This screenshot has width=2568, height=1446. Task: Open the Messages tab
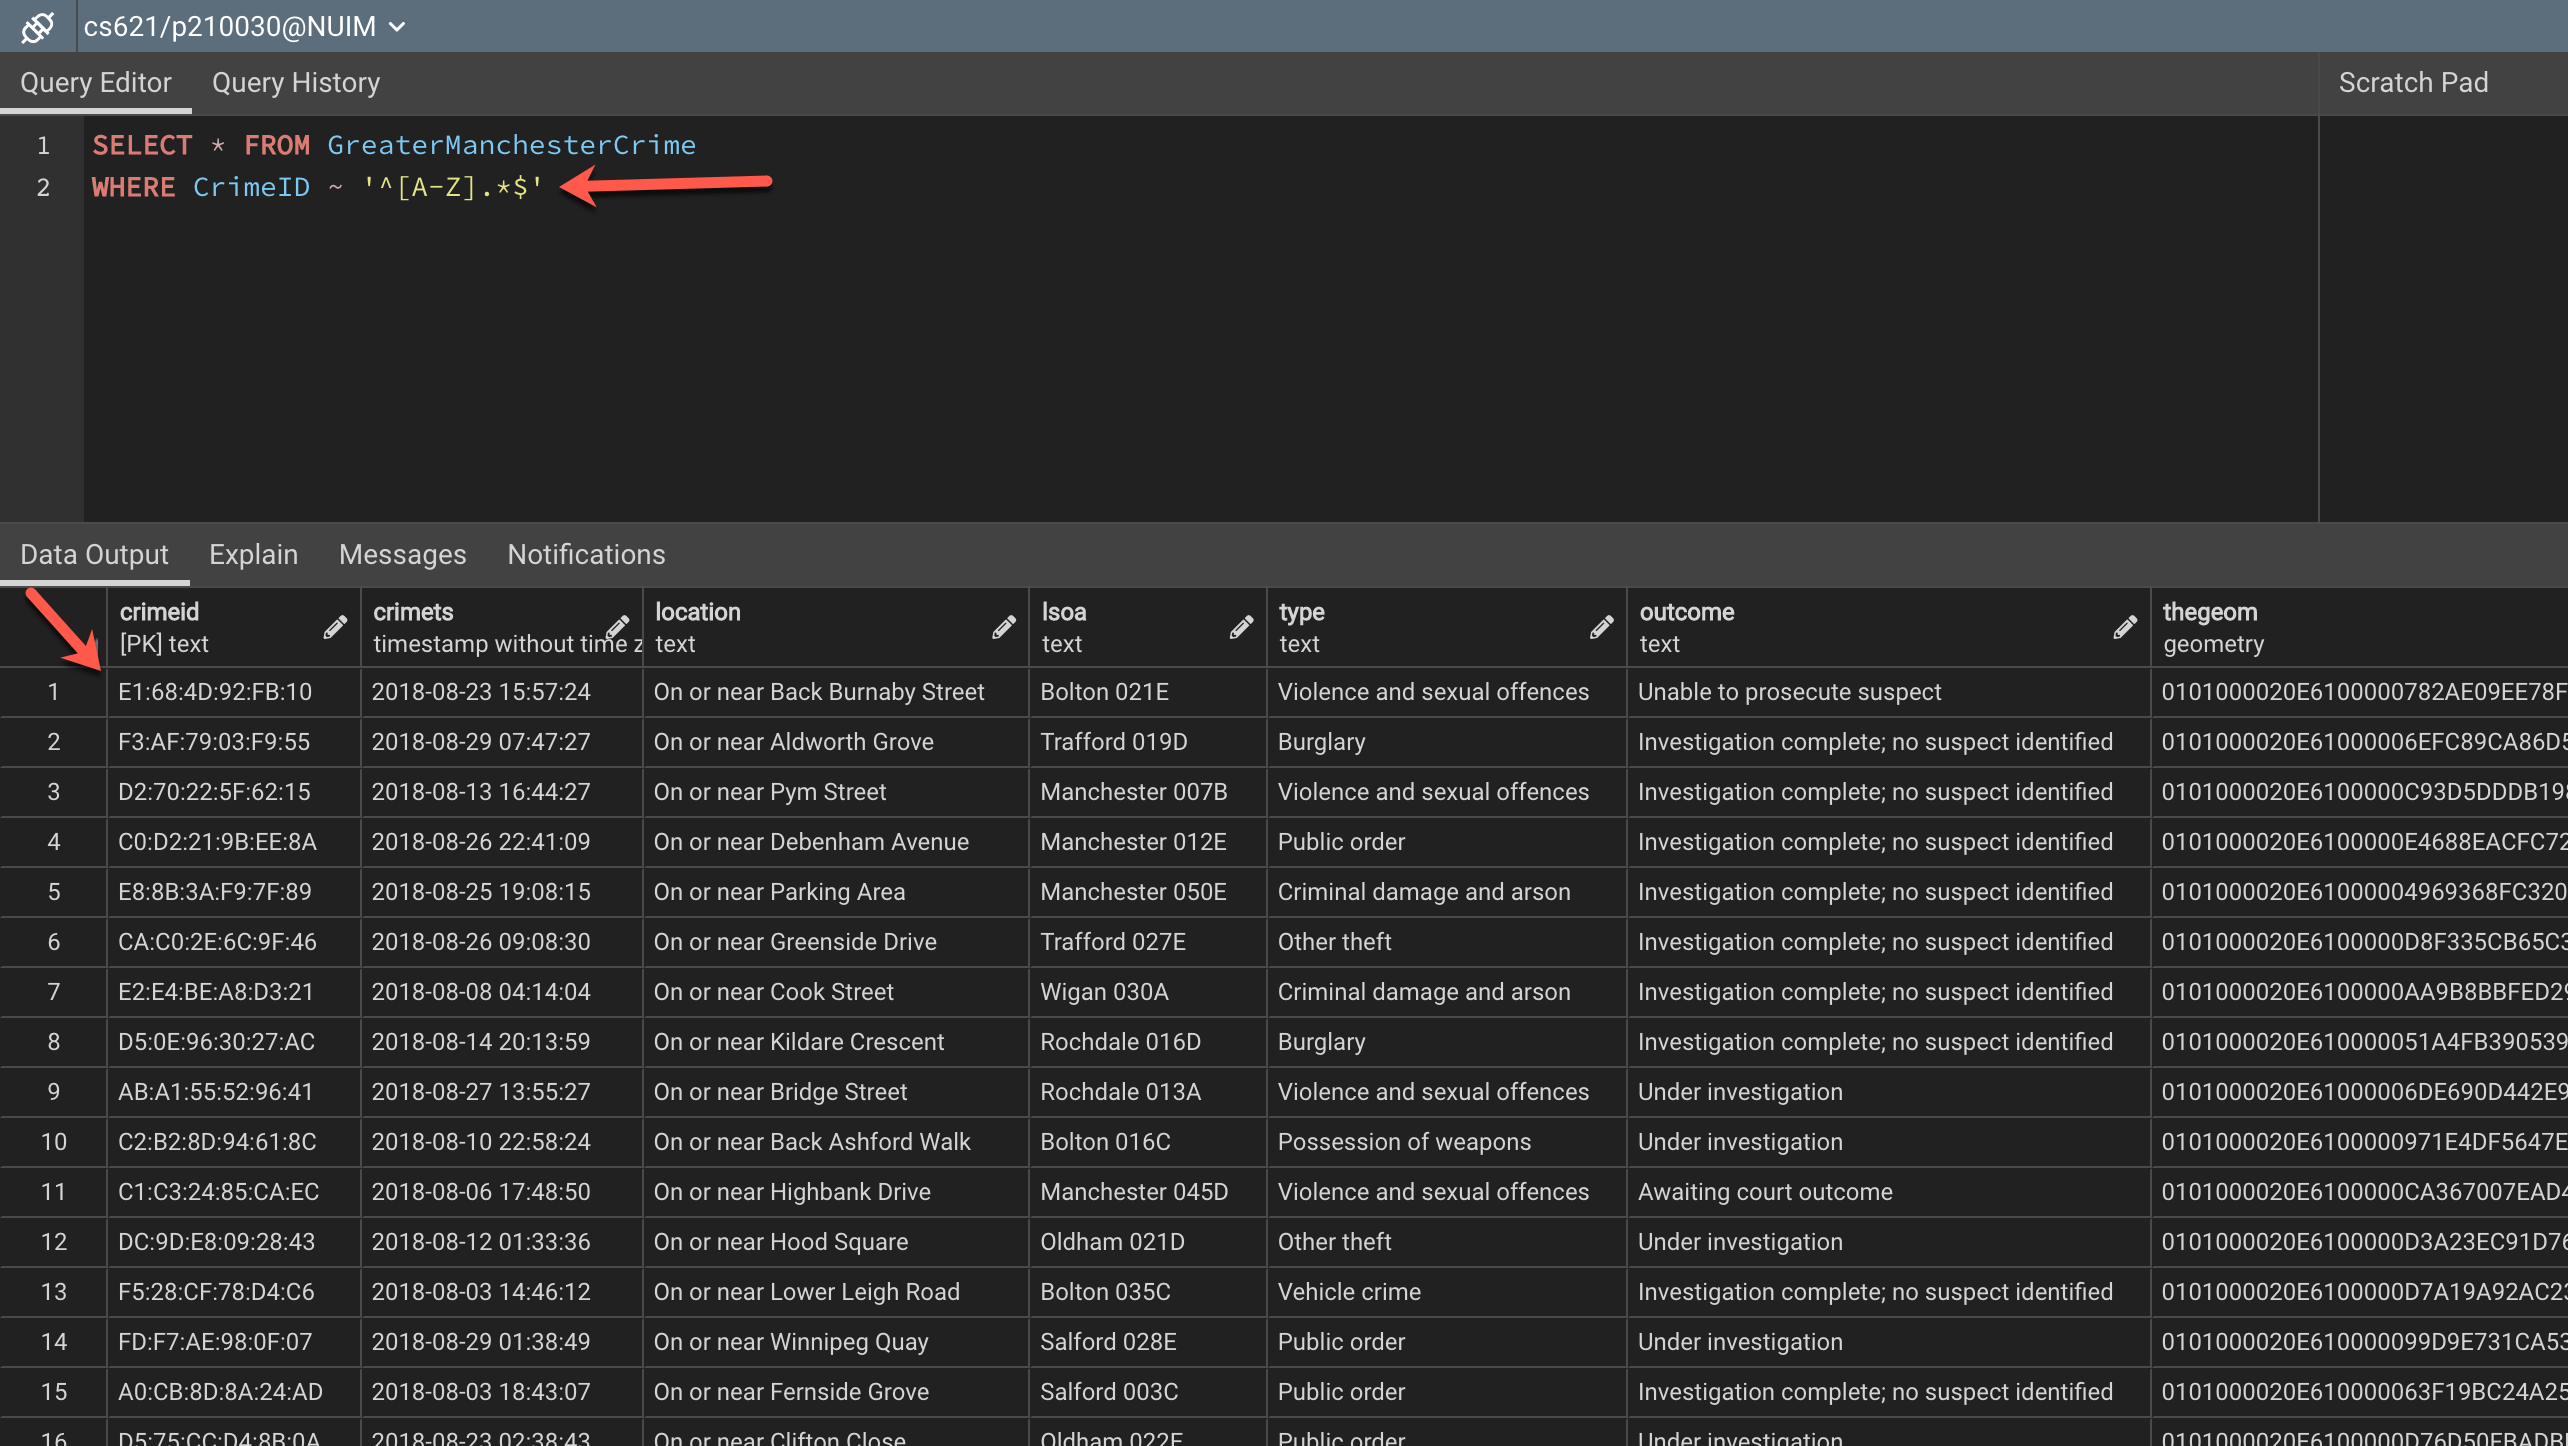coord(402,554)
